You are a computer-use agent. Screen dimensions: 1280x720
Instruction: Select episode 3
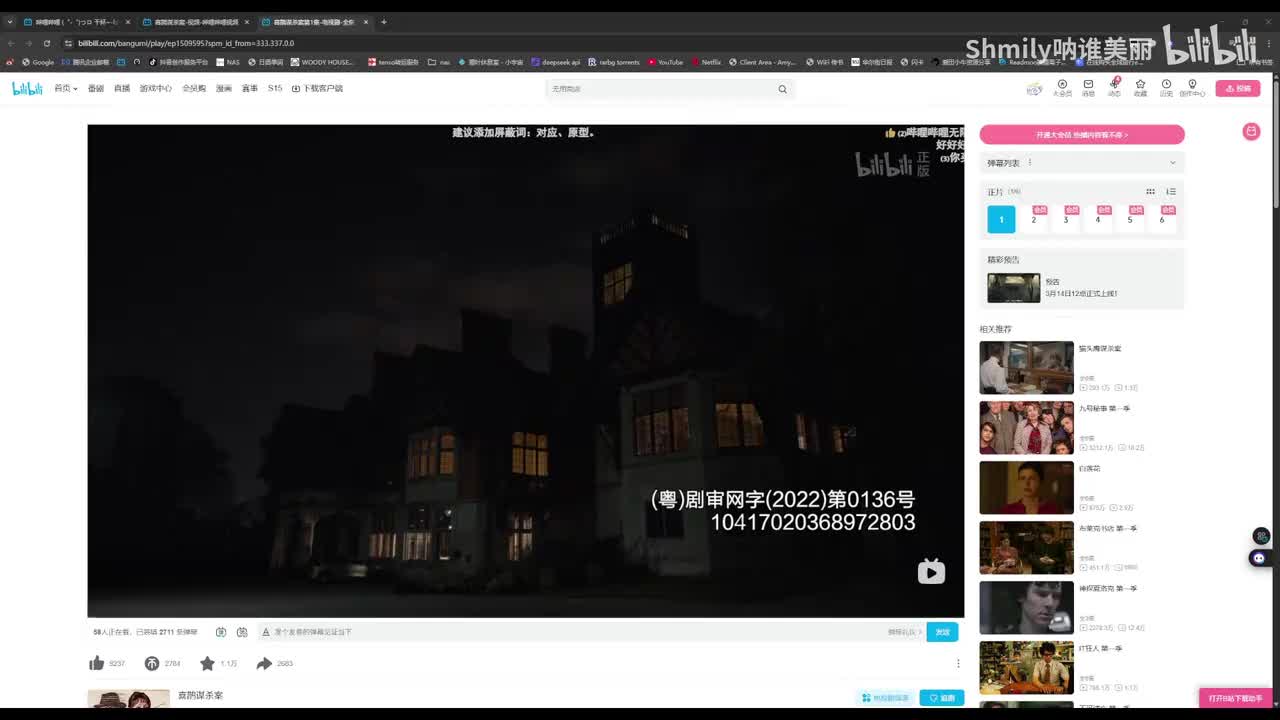point(1066,219)
